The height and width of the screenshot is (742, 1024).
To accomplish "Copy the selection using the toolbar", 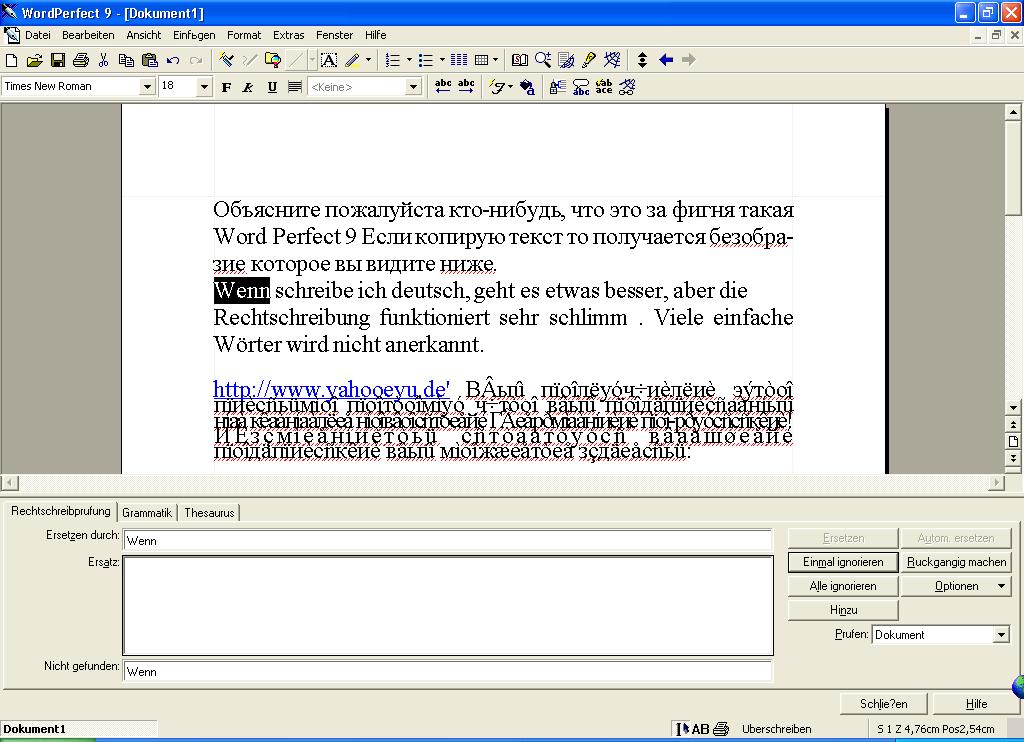I will pyautogui.click(x=126, y=61).
